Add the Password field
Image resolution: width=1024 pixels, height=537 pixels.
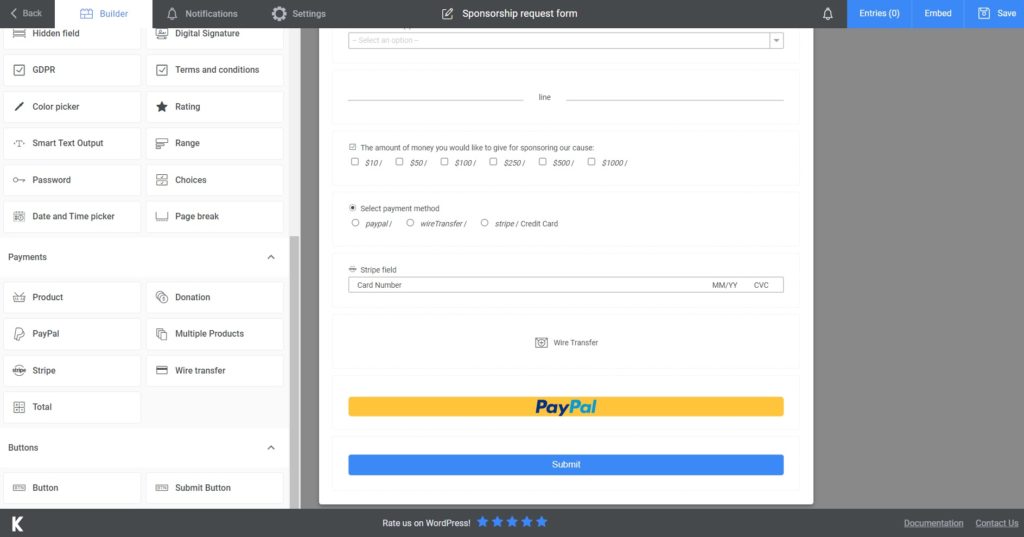(x=72, y=180)
